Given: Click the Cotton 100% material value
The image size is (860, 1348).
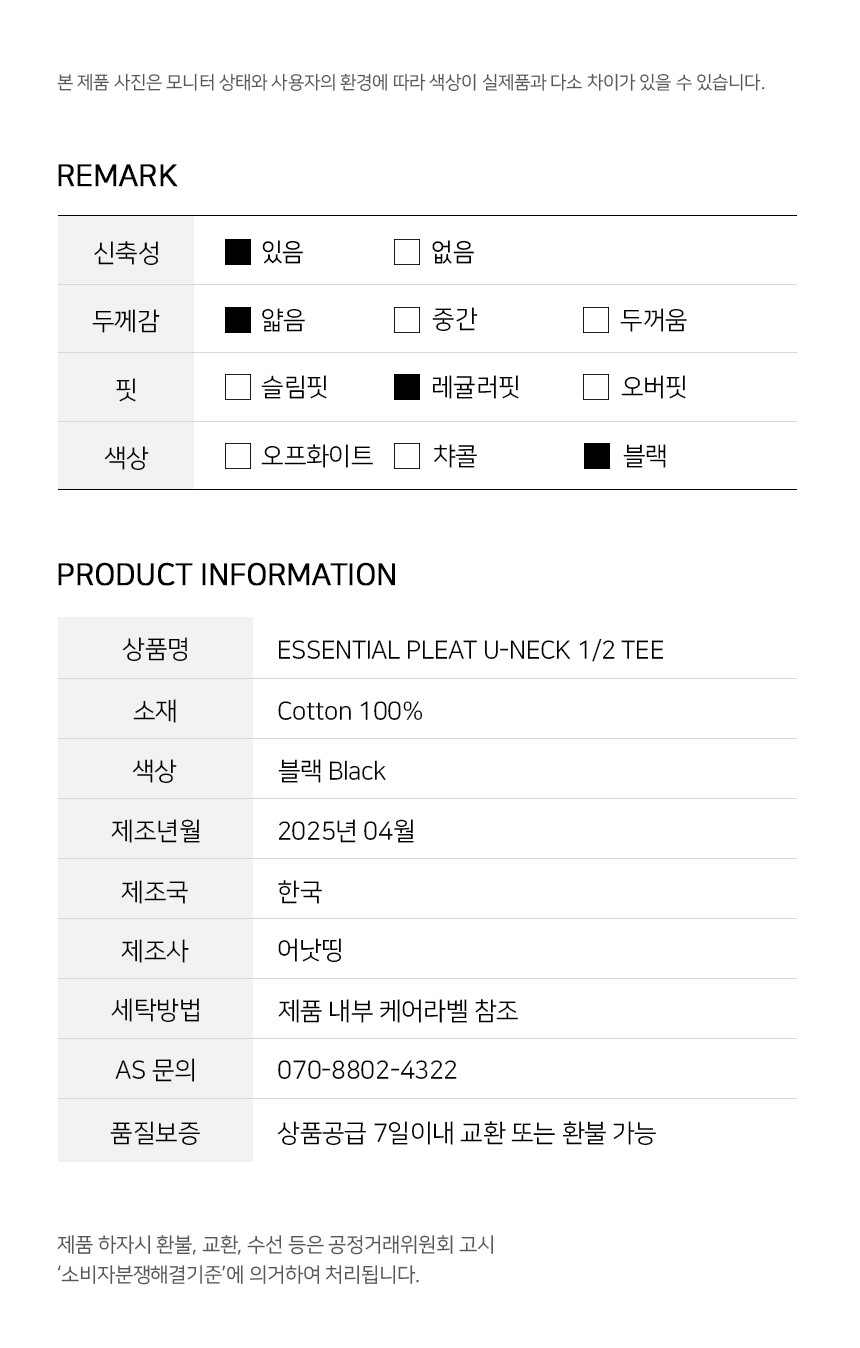Looking at the screenshot, I should 350,711.
